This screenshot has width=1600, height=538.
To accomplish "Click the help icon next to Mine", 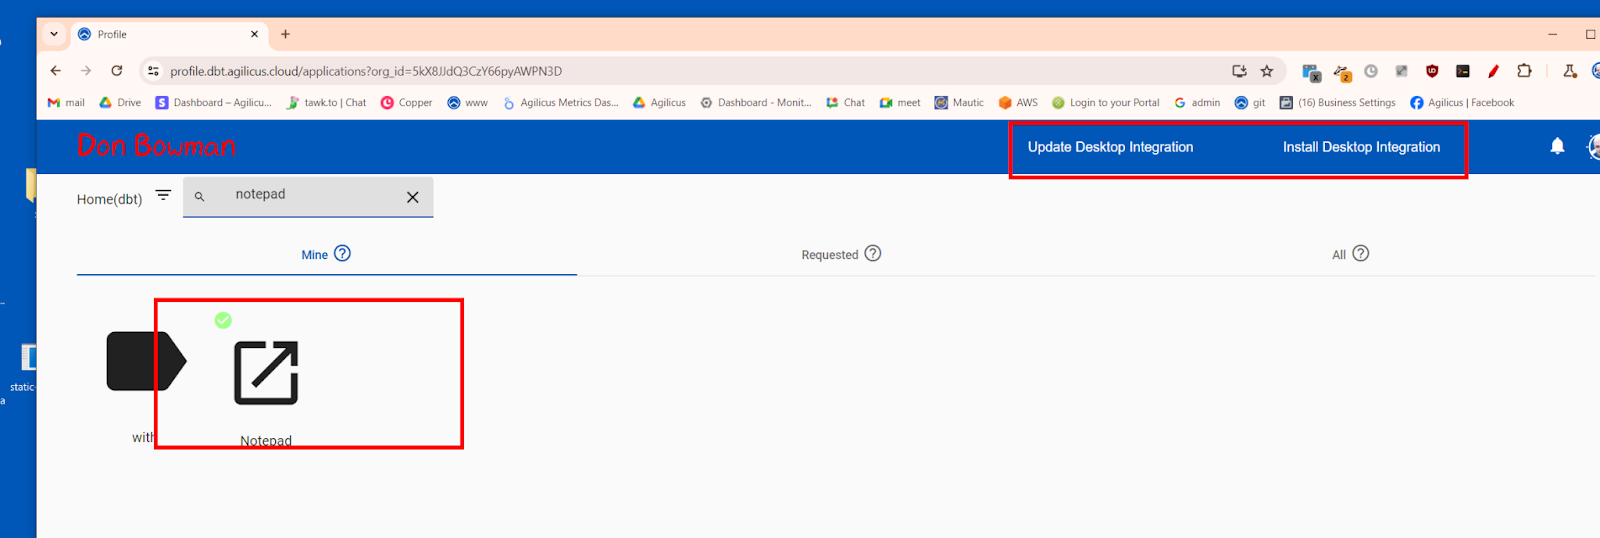I will tap(342, 253).
